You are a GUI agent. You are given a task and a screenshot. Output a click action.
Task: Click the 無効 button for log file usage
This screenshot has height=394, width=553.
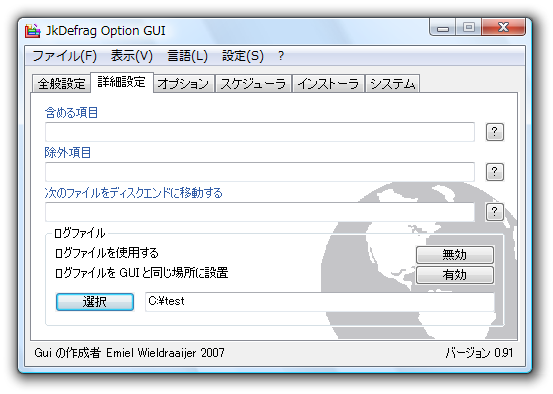tap(455, 255)
